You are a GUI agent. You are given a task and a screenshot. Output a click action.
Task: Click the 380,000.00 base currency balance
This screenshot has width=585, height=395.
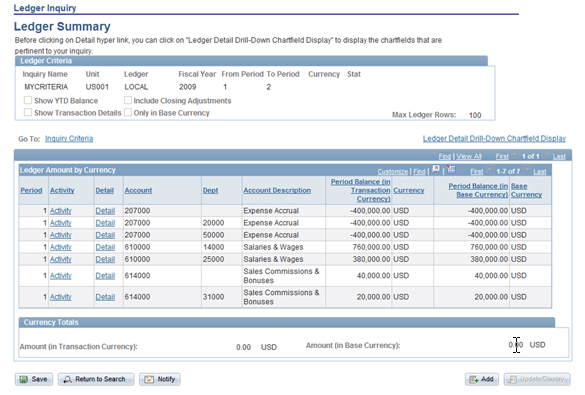point(489,259)
